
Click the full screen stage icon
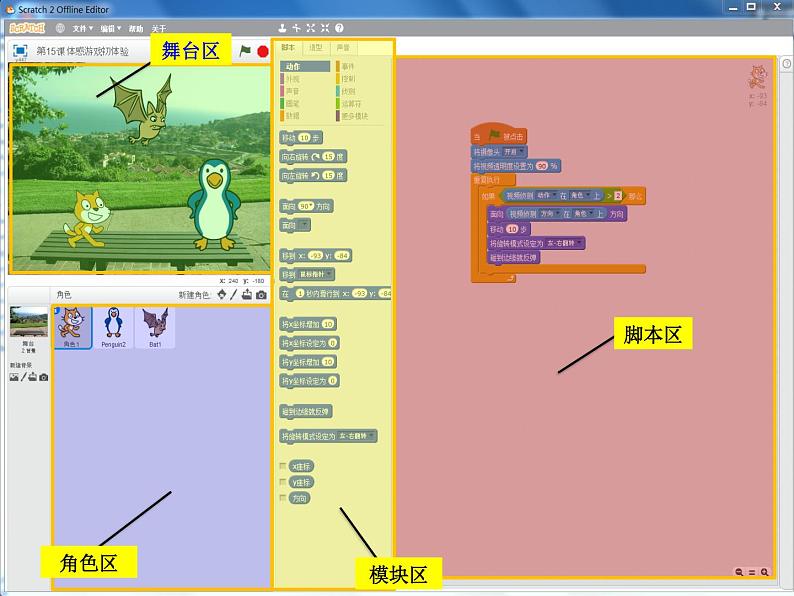click(20, 51)
